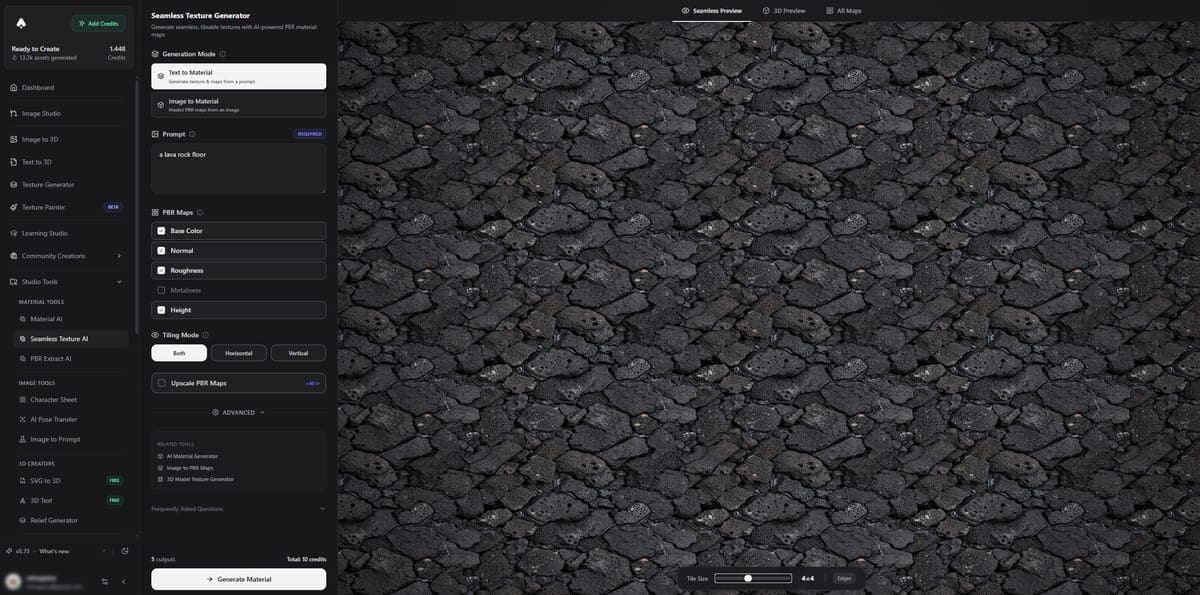
Task: Switch to the Seamless Preview tab
Action: click(x=712, y=10)
